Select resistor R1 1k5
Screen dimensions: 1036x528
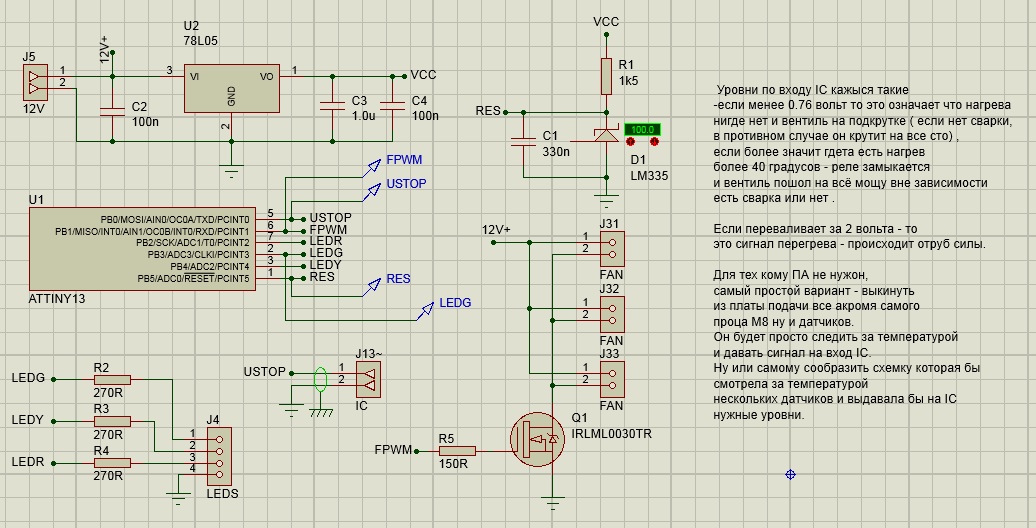(605, 74)
